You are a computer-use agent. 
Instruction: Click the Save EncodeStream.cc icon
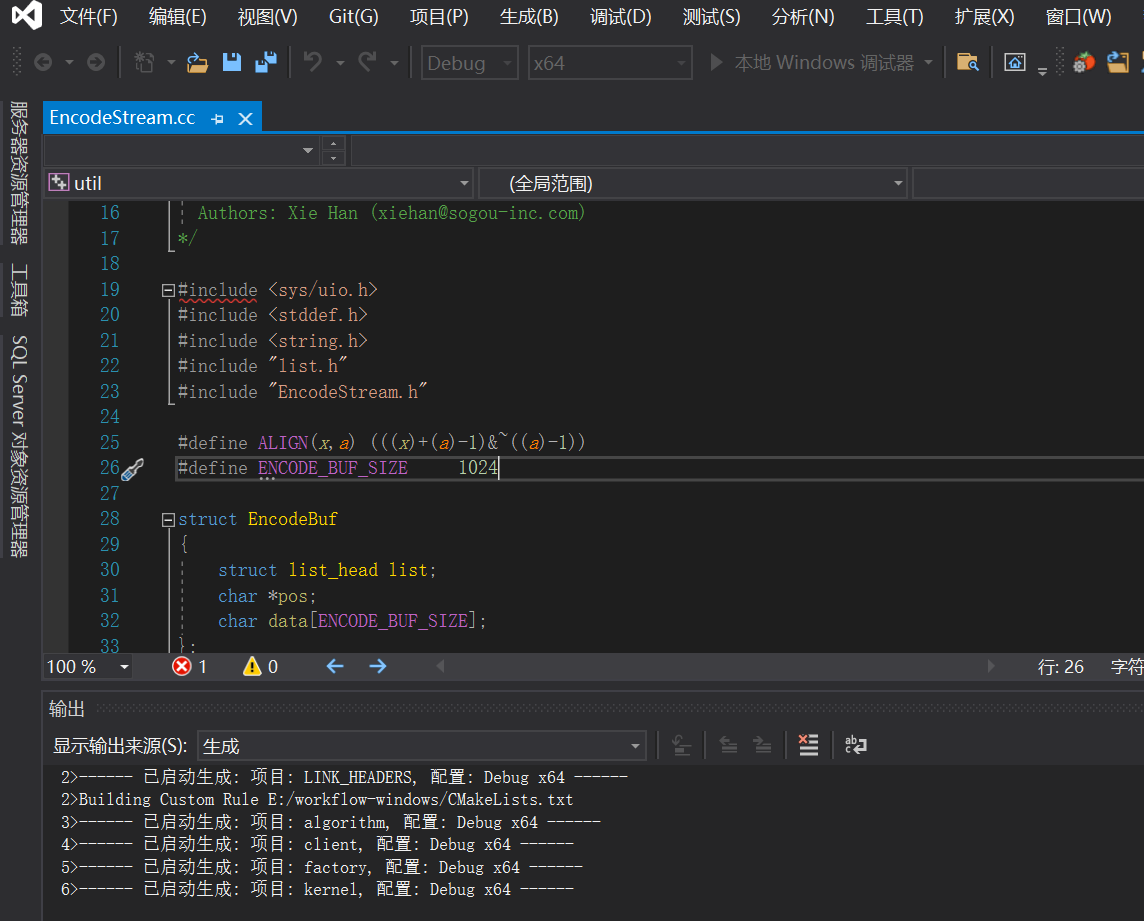click(x=231, y=61)
